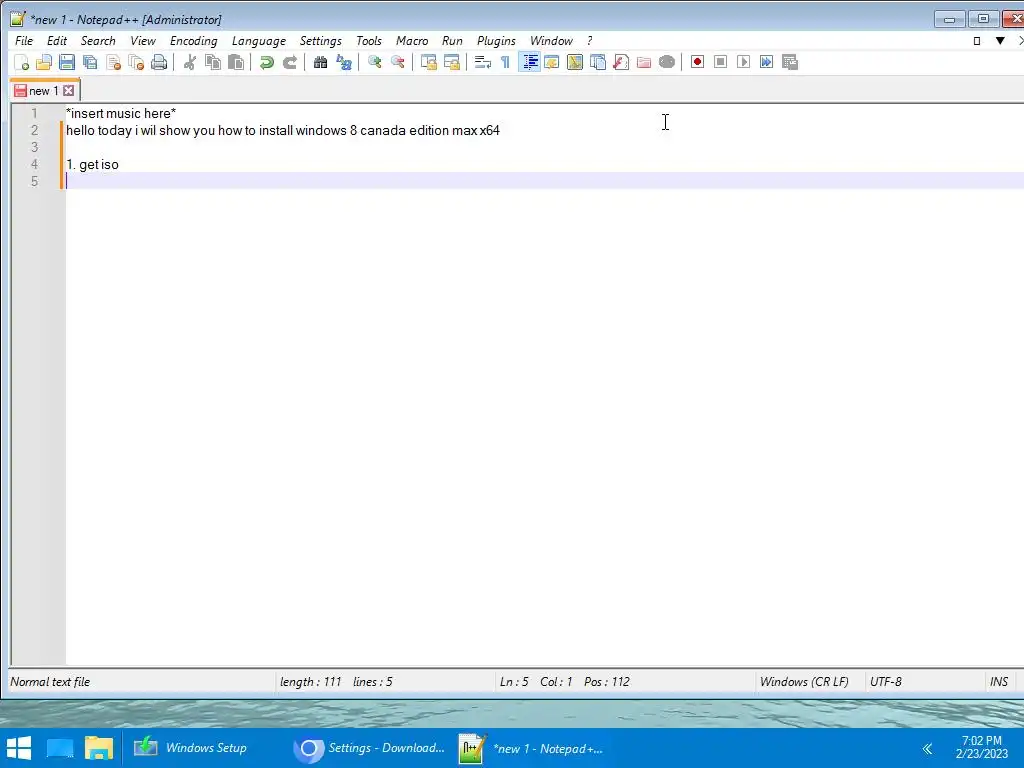Open the View menu
1024x768 pixels.
coord(143,40)
